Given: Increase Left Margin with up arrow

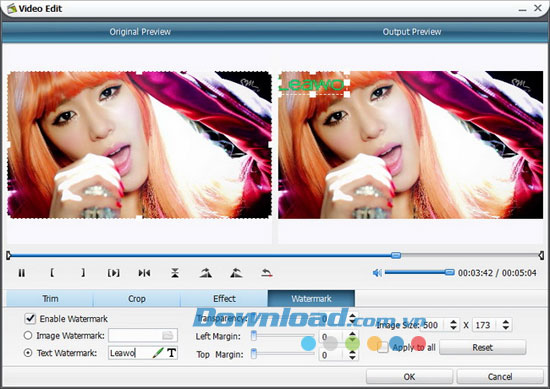Looking at the screenshot, I should point(352,334).
